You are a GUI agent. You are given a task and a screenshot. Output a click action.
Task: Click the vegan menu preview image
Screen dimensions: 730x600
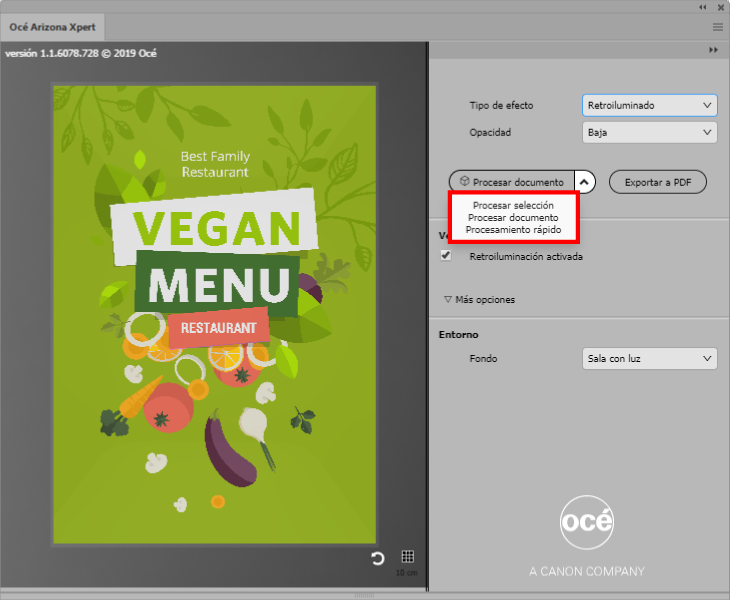coord(215,314)
